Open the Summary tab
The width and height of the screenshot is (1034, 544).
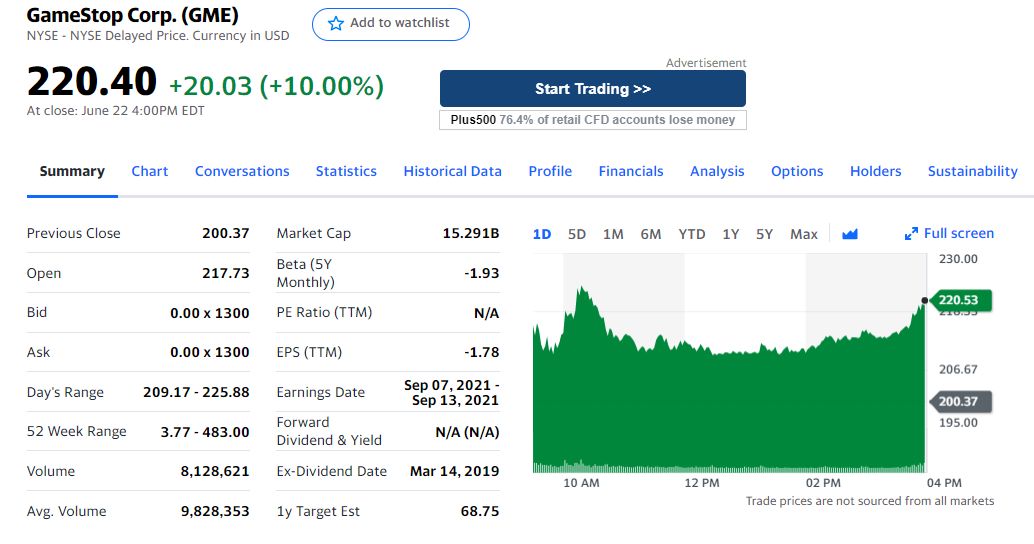(x=72, y=171)
